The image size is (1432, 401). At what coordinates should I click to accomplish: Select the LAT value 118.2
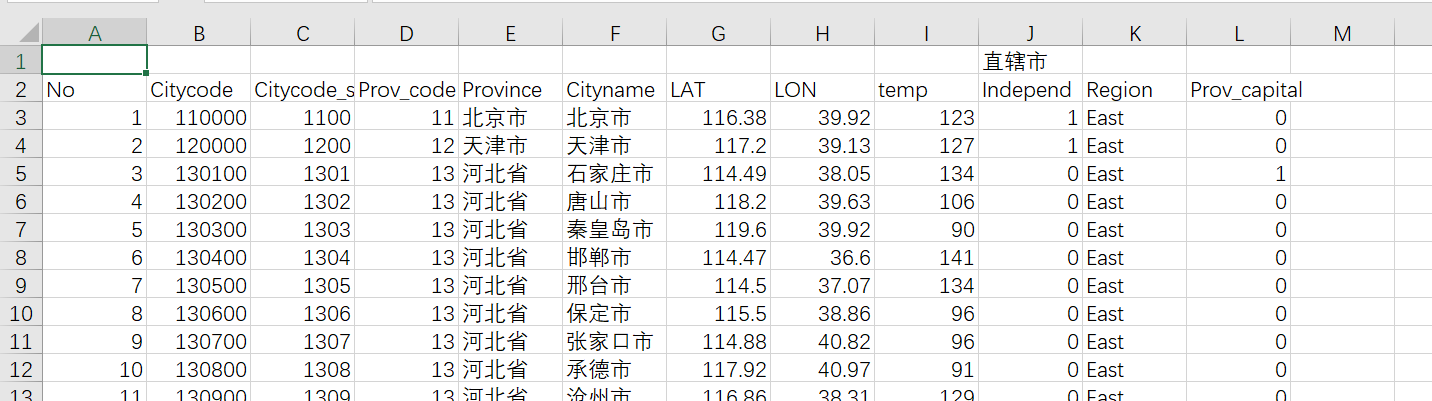(x=718, y=202)
